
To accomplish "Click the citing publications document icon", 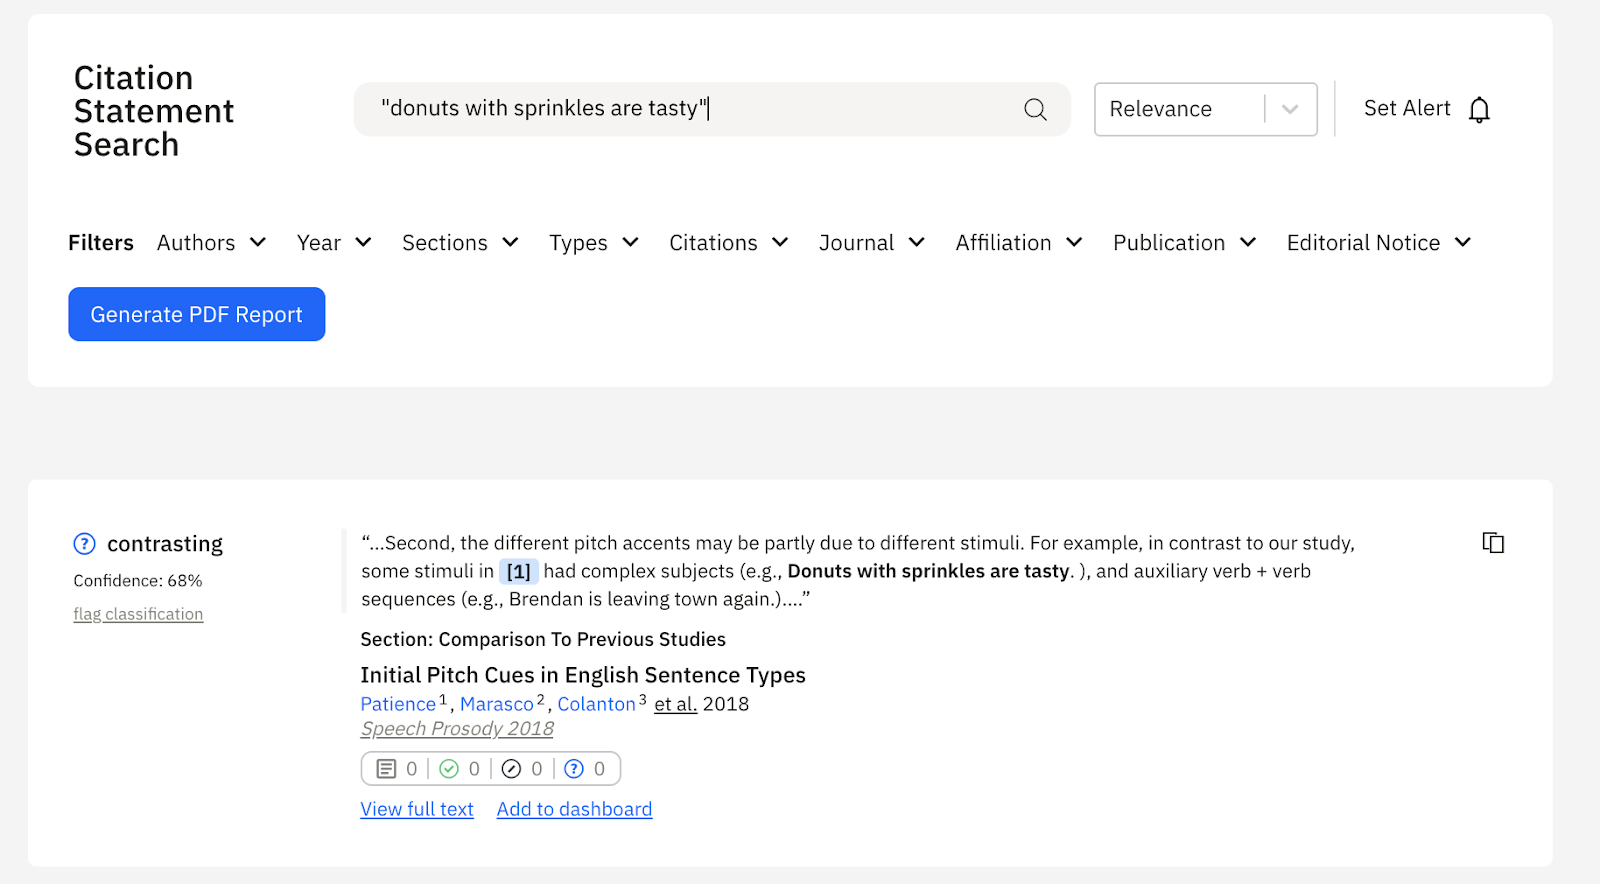I will (x=386, y=769).
